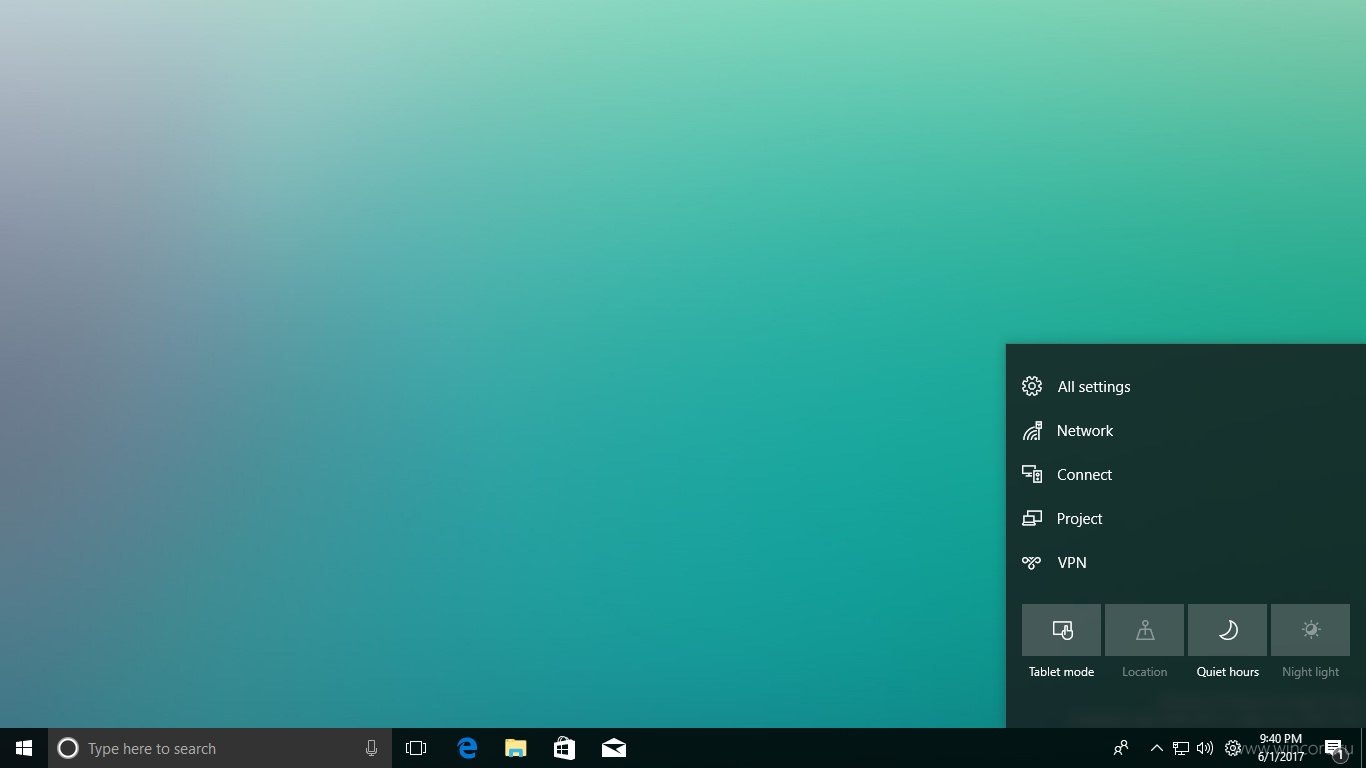Open File Explorer from the taskbar
The image size is (1366, 768).
point(515,748)
